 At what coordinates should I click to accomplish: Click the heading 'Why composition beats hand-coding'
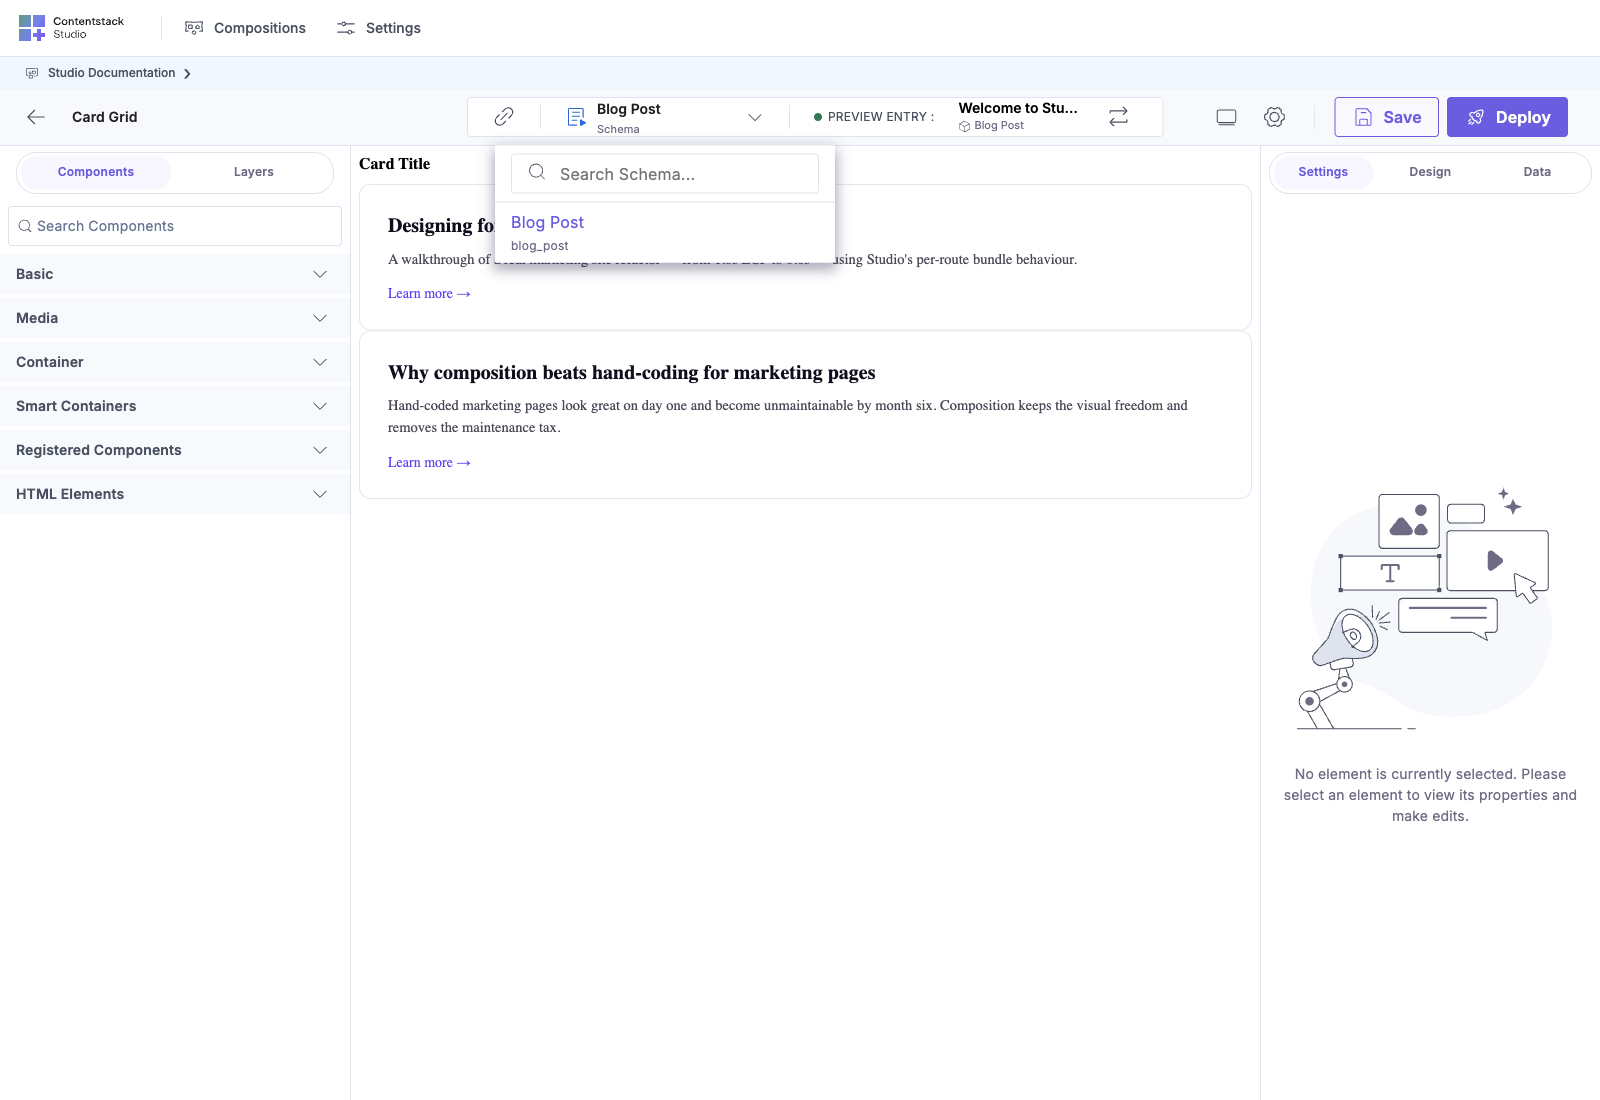pyautogui.click(x=632, y=373)
